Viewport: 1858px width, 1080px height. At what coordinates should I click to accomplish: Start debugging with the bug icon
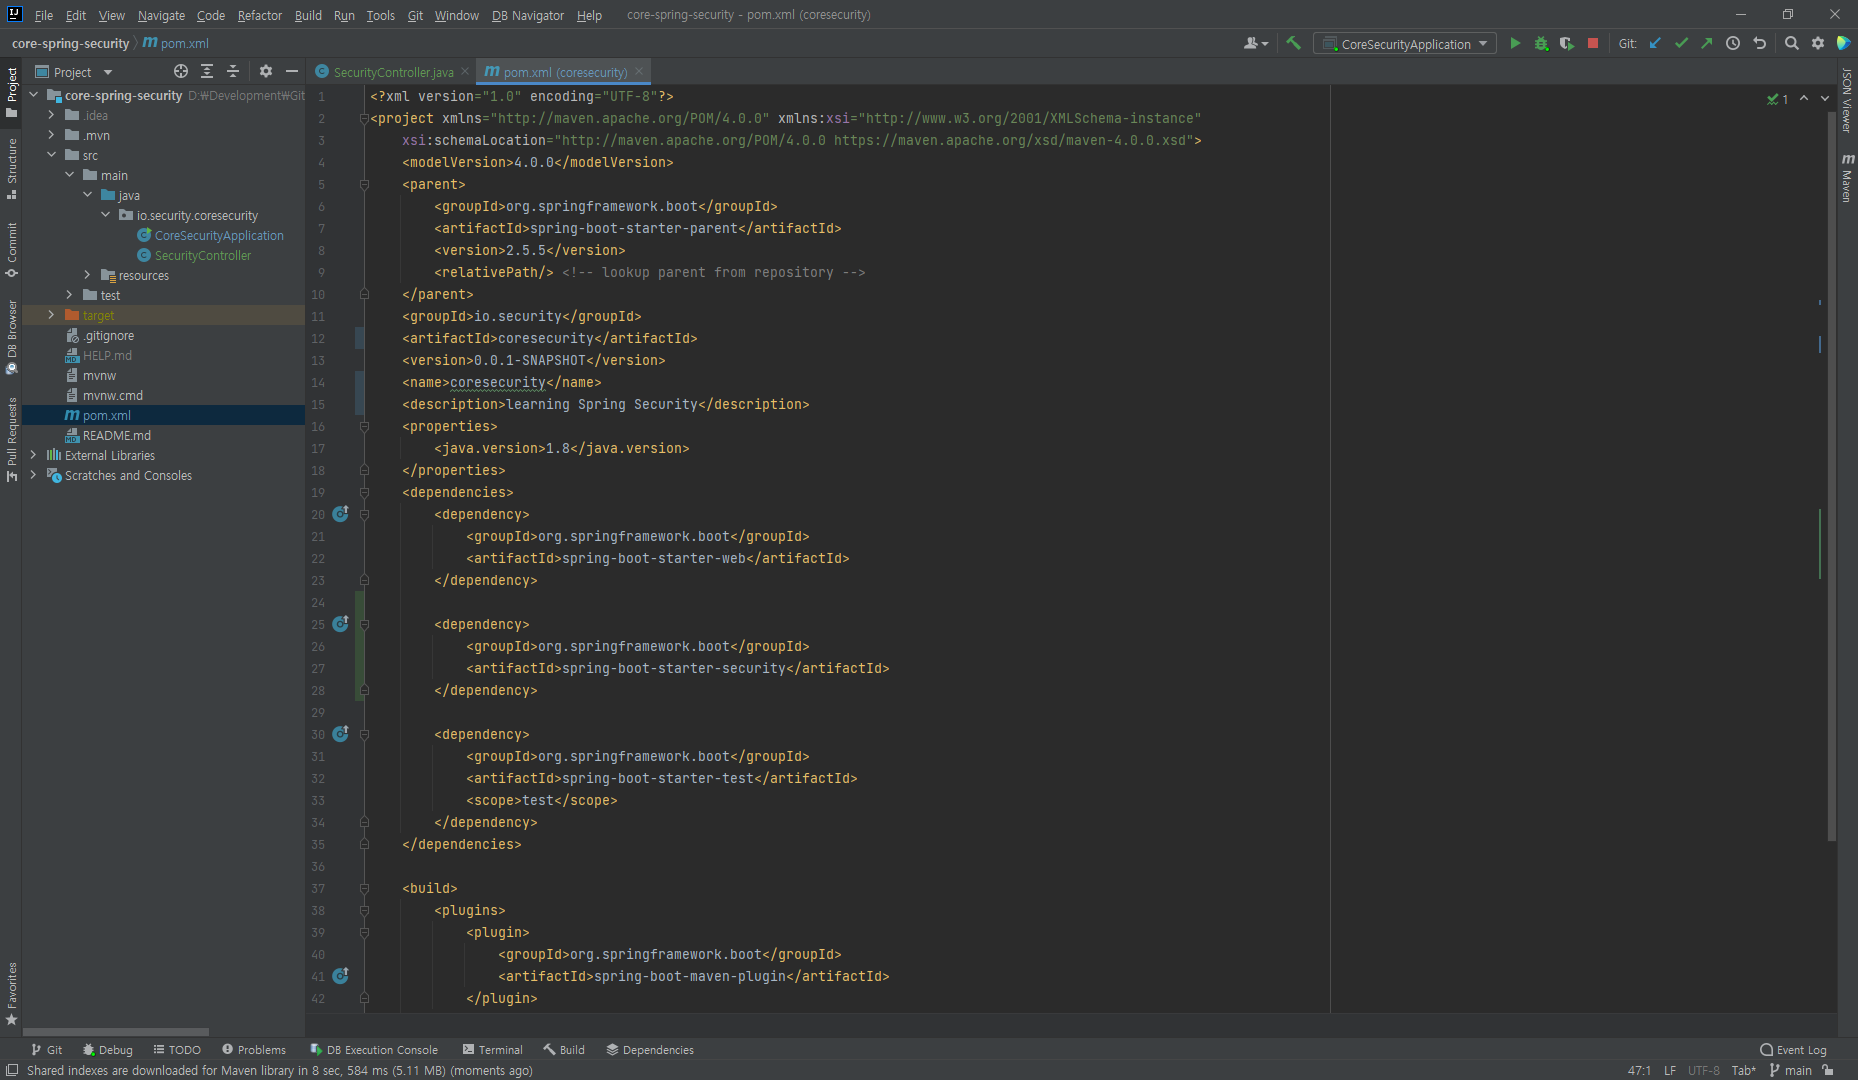pyautogui.click(x=1541, y=43)
